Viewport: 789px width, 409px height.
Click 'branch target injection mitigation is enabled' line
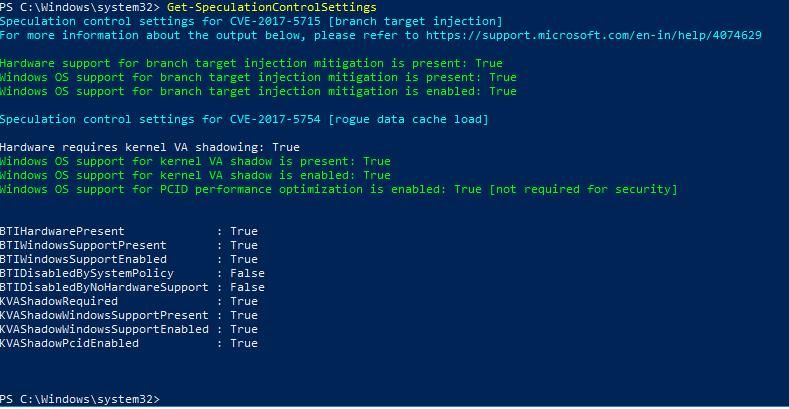258,92
